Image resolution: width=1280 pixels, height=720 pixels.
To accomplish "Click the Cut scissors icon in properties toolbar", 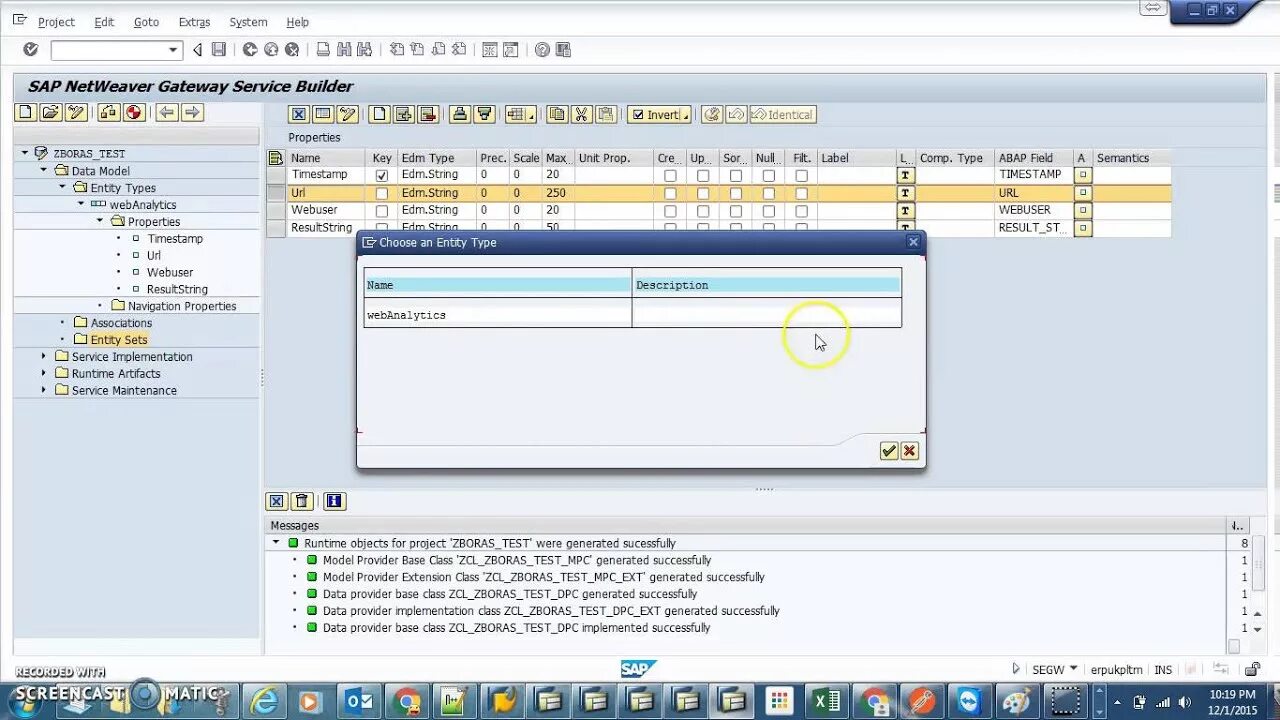I will point(581,114).
